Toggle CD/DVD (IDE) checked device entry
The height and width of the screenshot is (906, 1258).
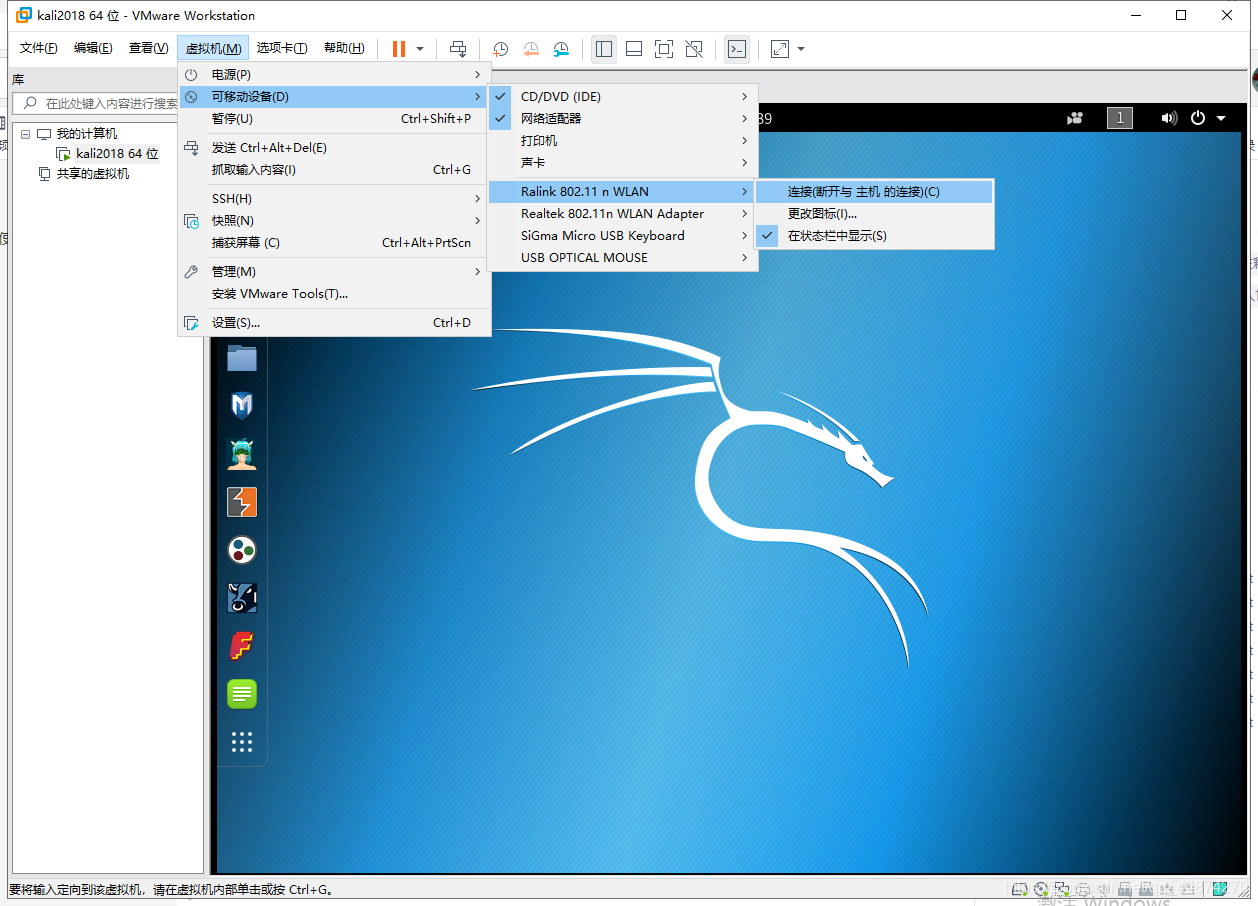[x=624, y=97]
